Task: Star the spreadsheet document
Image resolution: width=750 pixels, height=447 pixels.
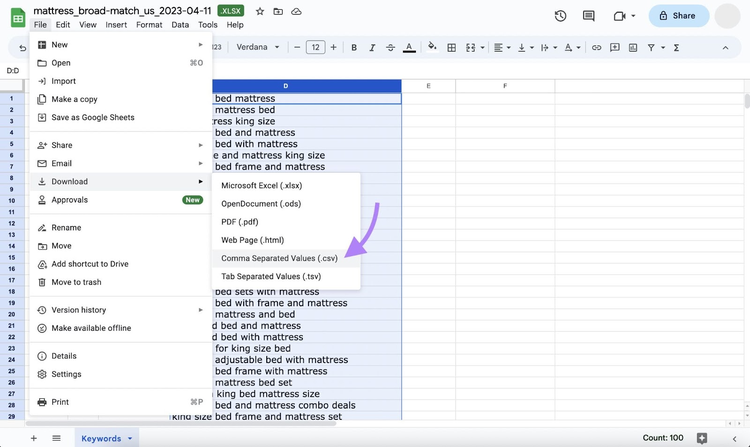Action: coord(260,11)
